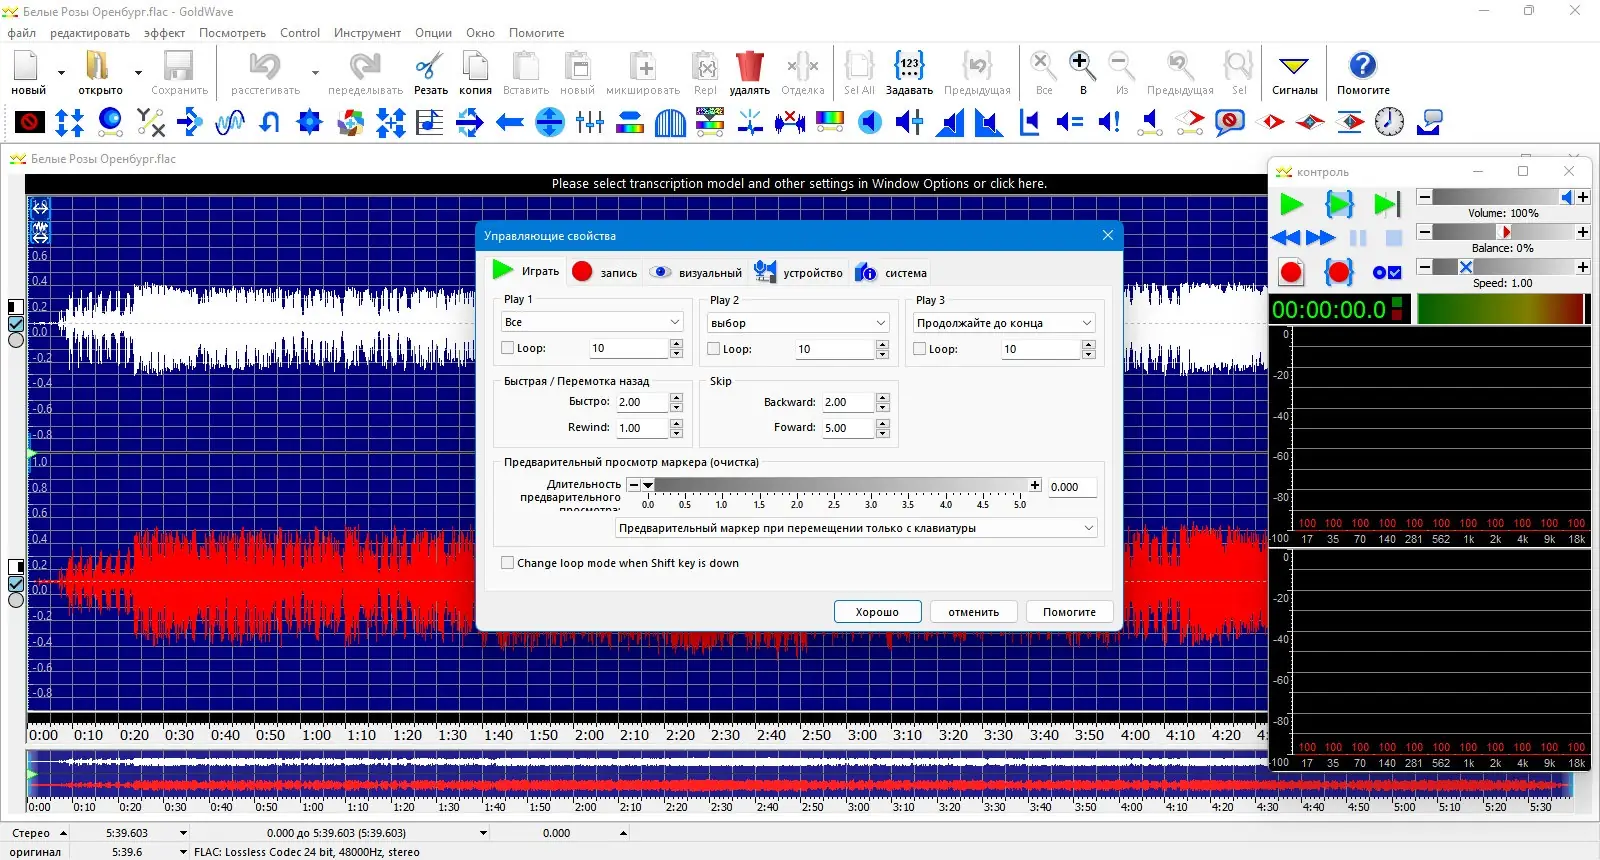The height and width of the screenshot is (860, 1600).
Task: Toggle Change loop mode when Shift key checkbox
Action: [x=508, y=563]
